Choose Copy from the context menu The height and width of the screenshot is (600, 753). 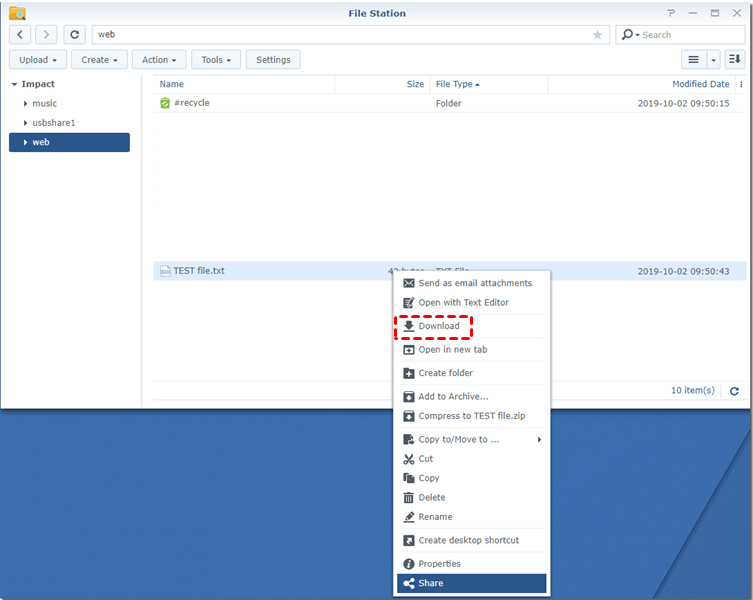click(x=472, y=478)
